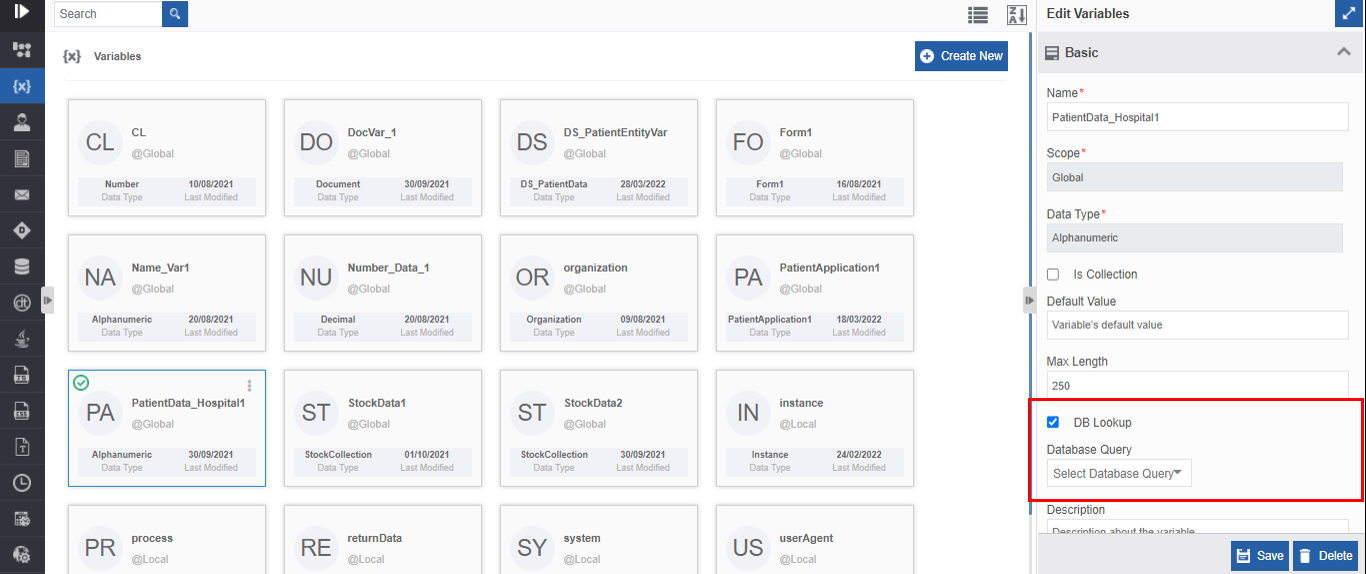Click the Name field with PatientData_Hospital1
1366x574 pixels.
pyautogui.click(x=1198, y=117)
